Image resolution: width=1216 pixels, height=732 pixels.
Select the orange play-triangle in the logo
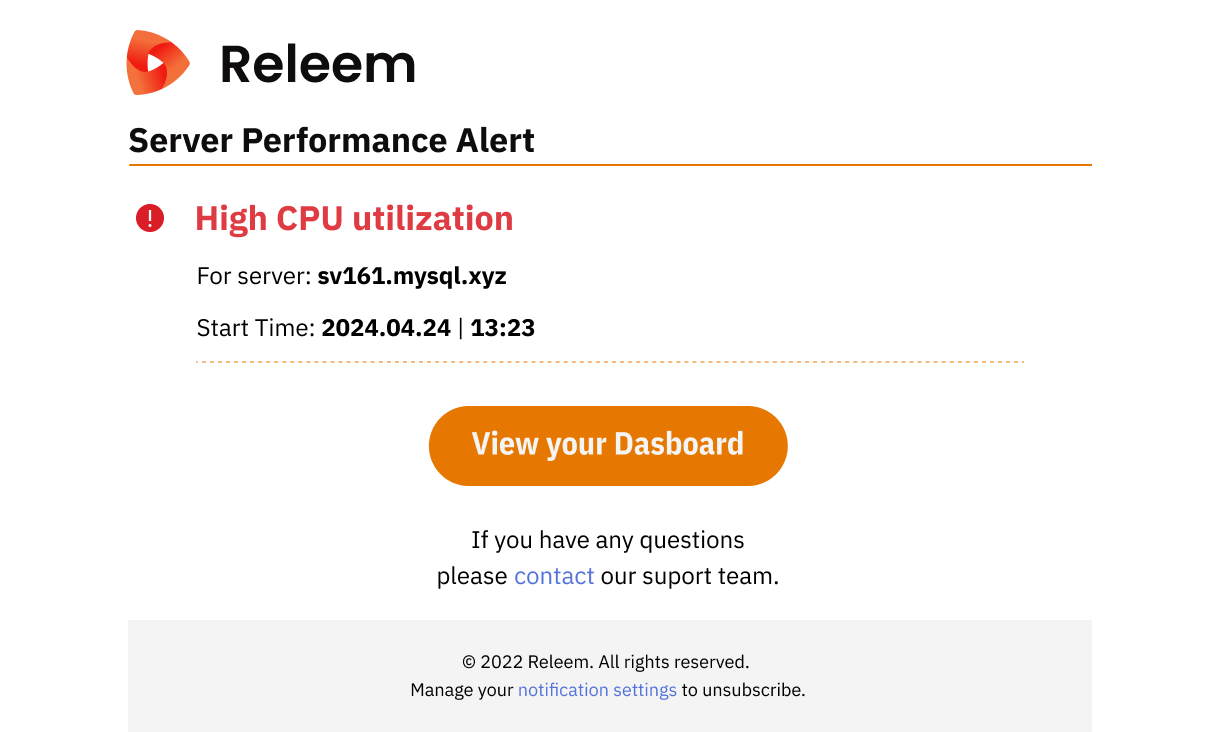[157, 62]
